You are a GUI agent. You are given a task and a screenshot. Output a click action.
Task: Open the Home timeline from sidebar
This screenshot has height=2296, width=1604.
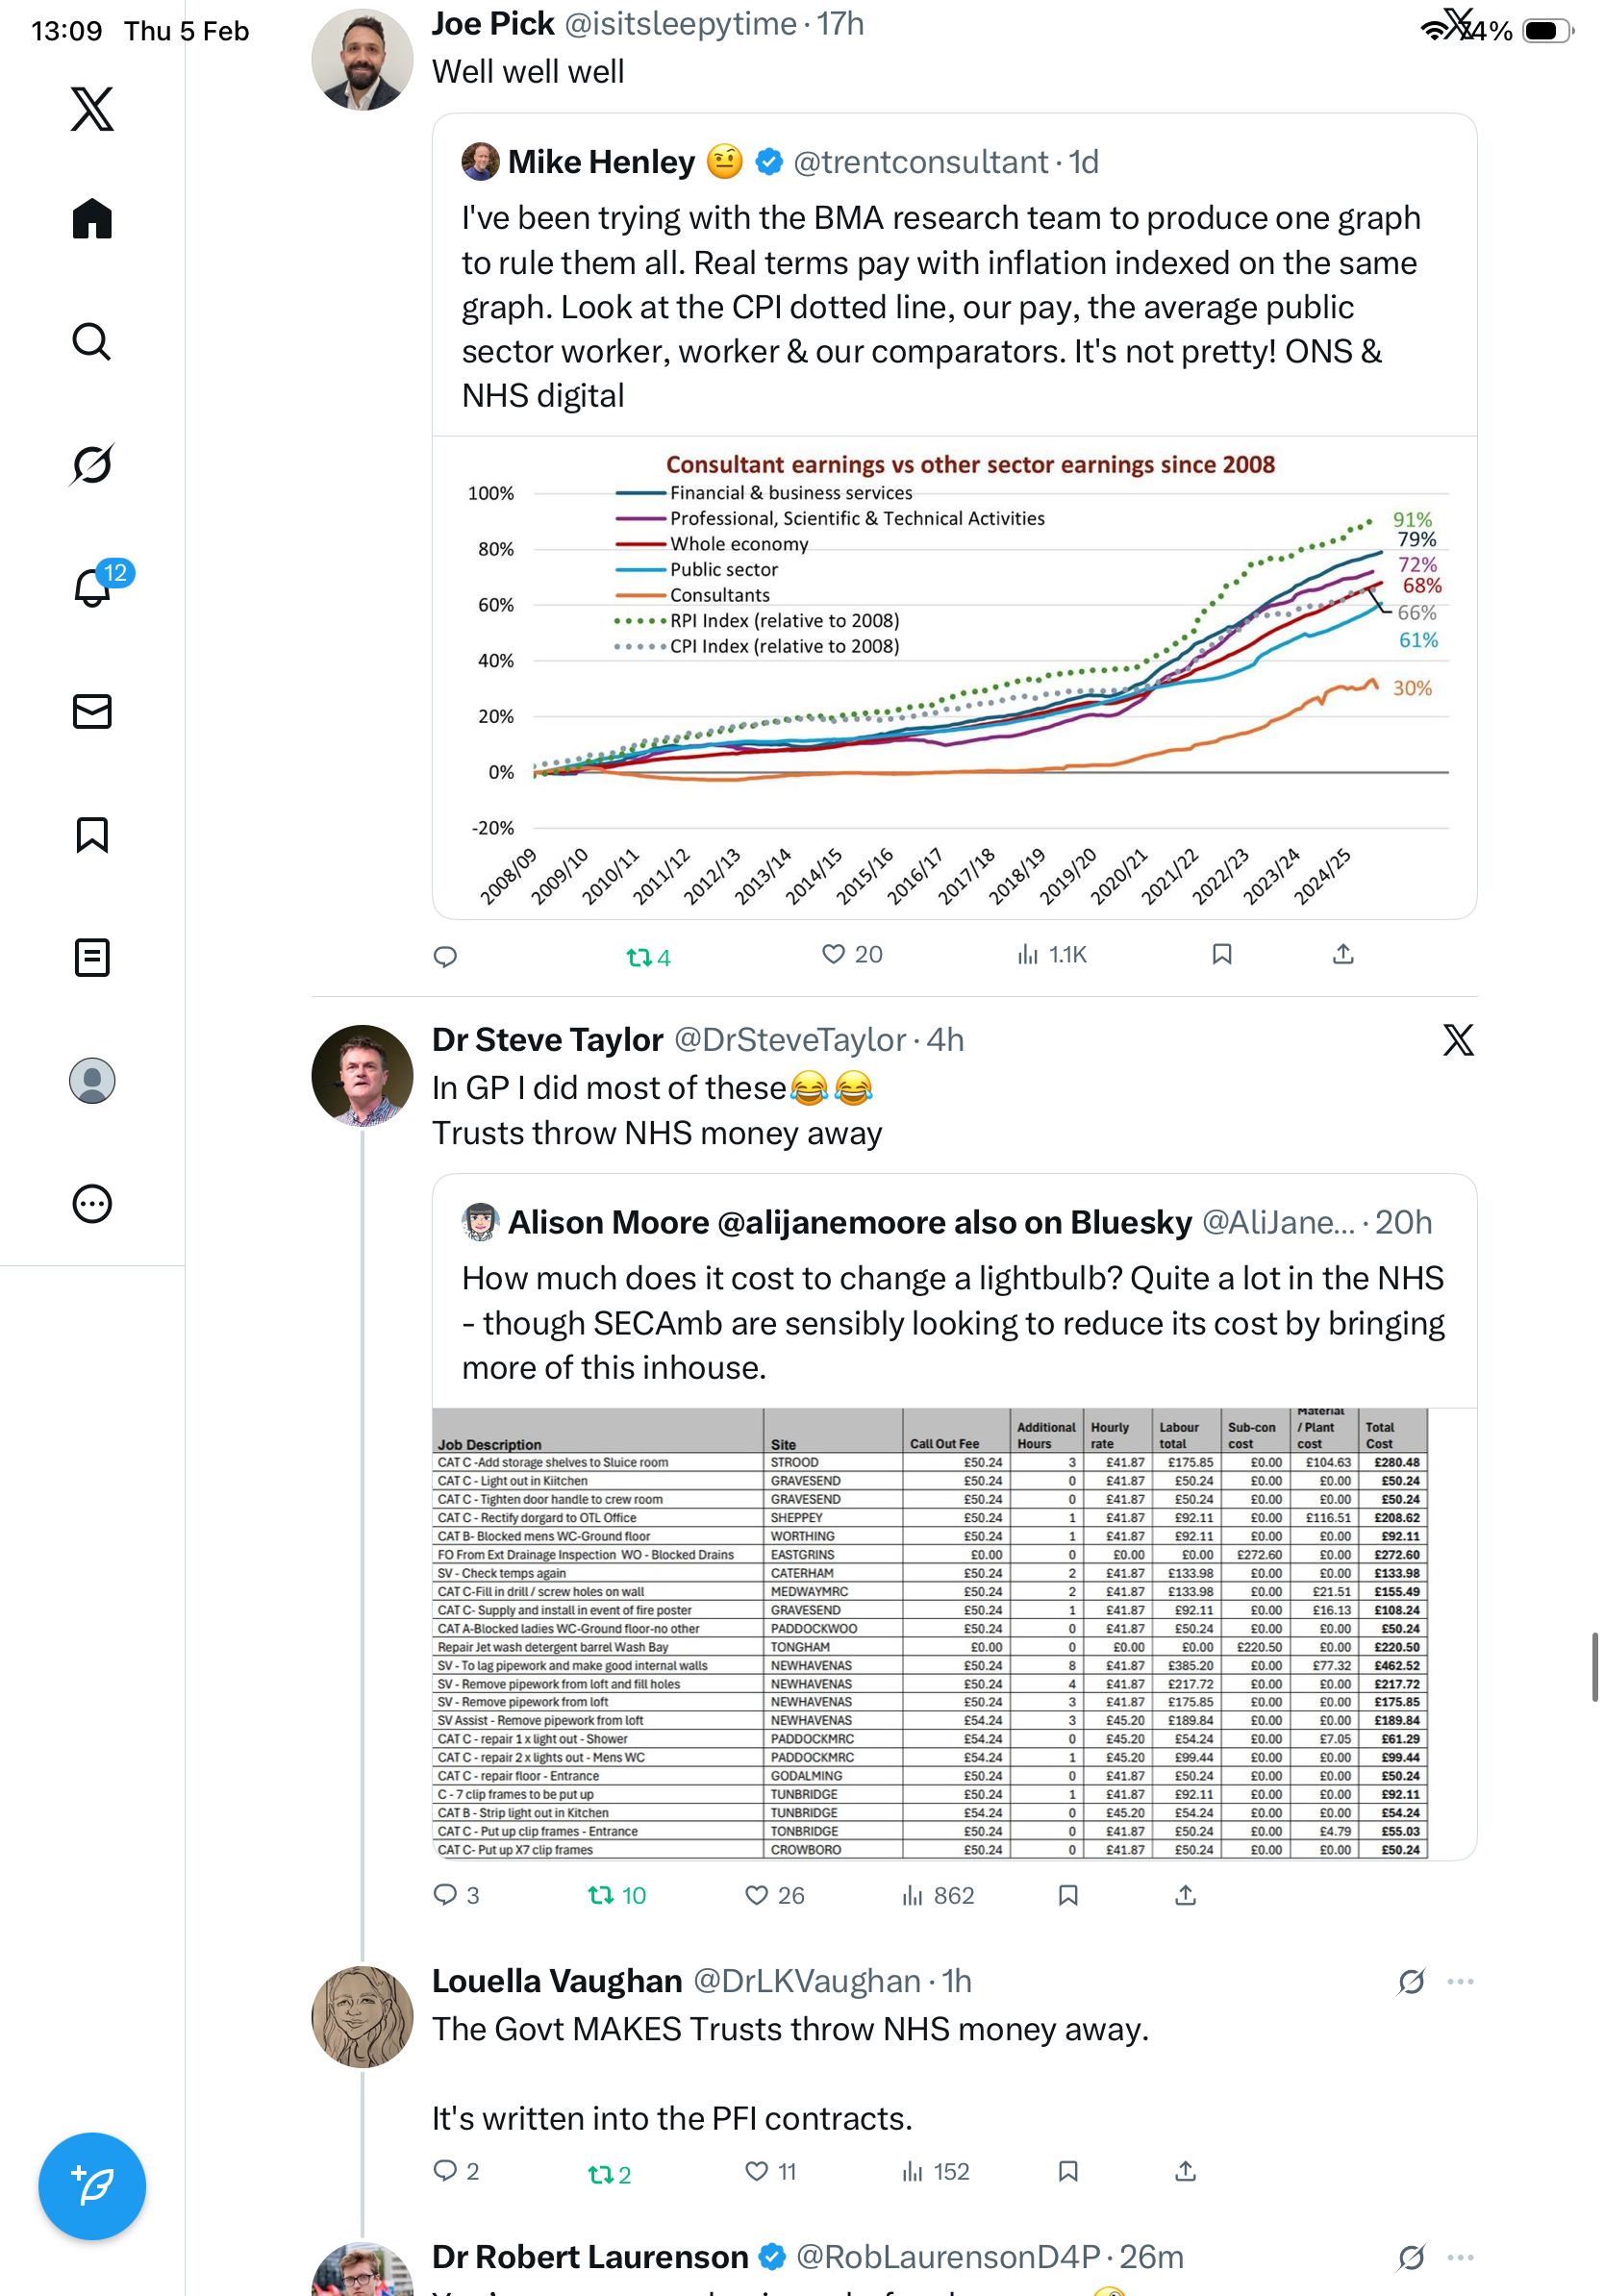[x=92, y=218]
